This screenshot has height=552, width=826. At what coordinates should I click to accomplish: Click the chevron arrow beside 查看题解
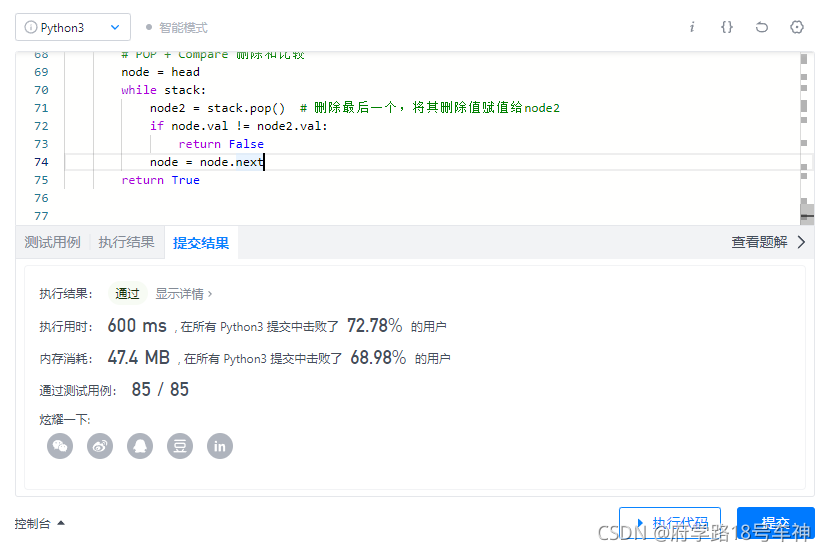tap(801, 242)
